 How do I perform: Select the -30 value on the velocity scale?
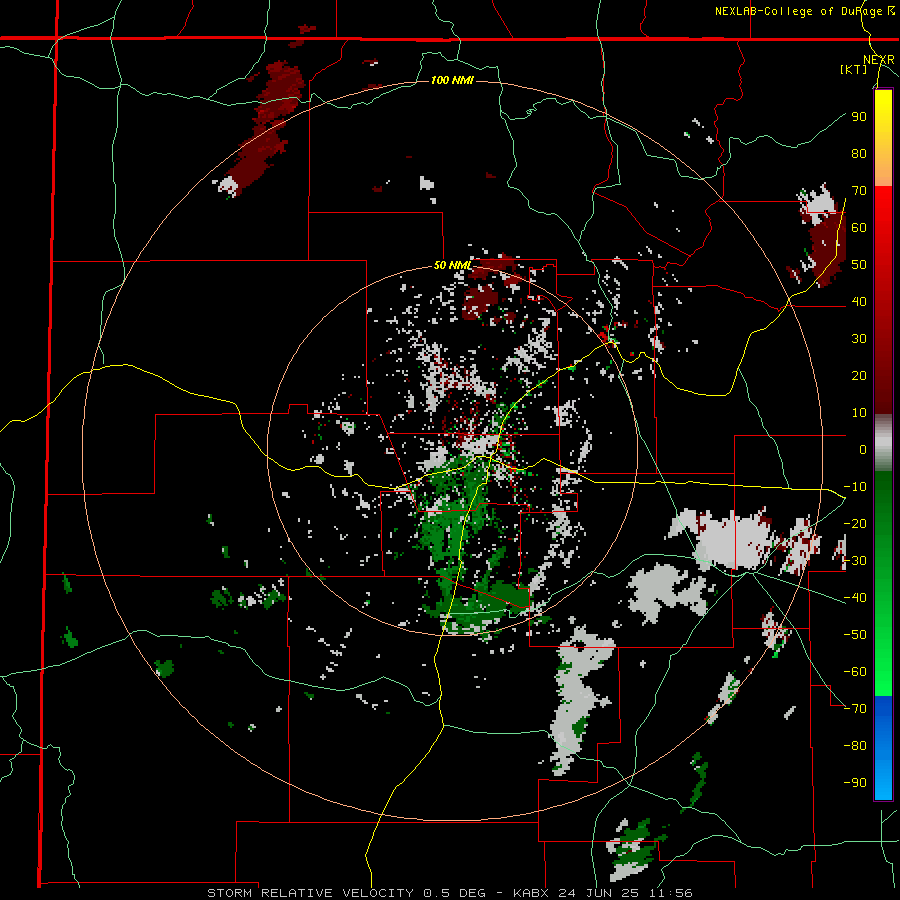pyautogui.click(x=855, y=561)
